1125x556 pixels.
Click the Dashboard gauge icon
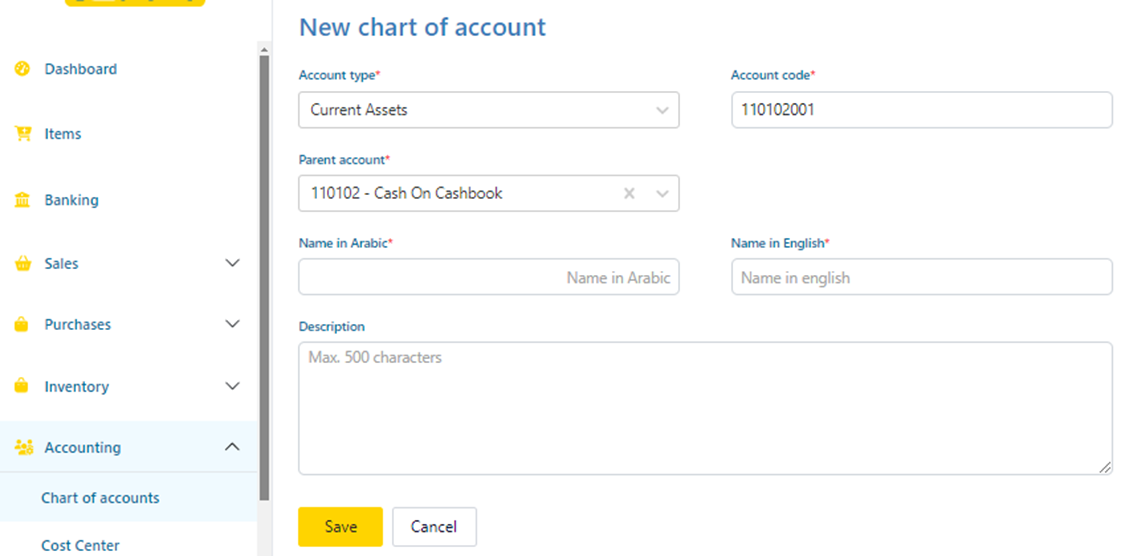[x=22, y=69]
